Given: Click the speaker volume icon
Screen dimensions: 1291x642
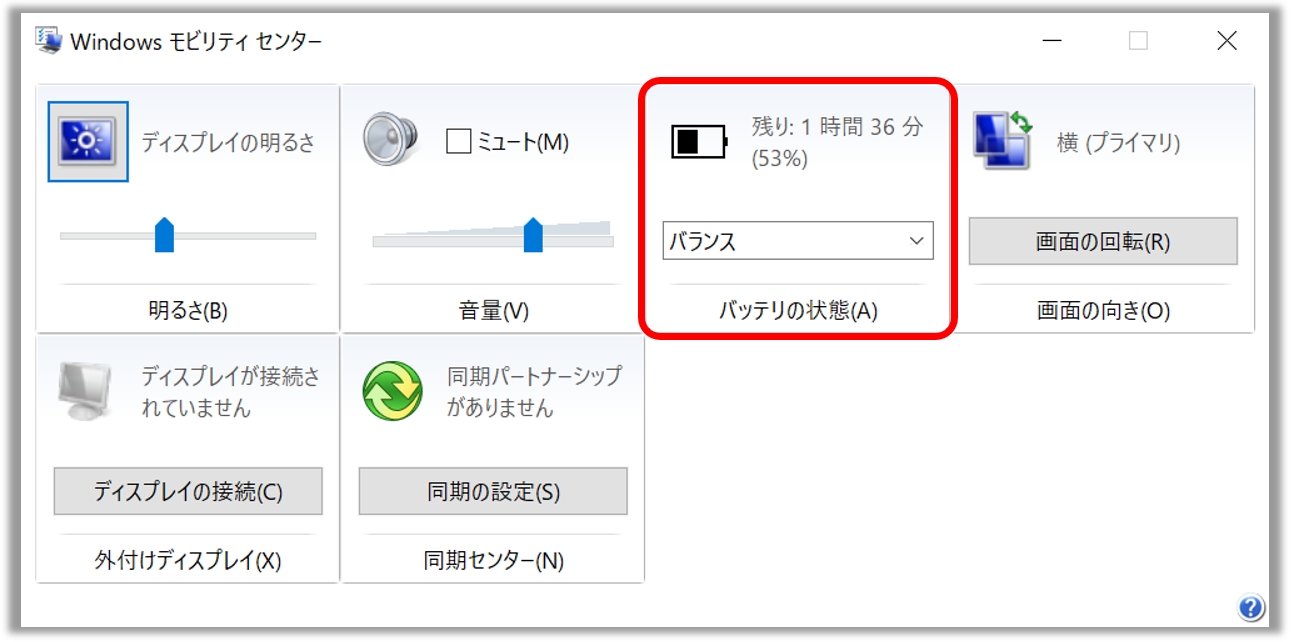Looking at the screenshot, I should [388, 139].
